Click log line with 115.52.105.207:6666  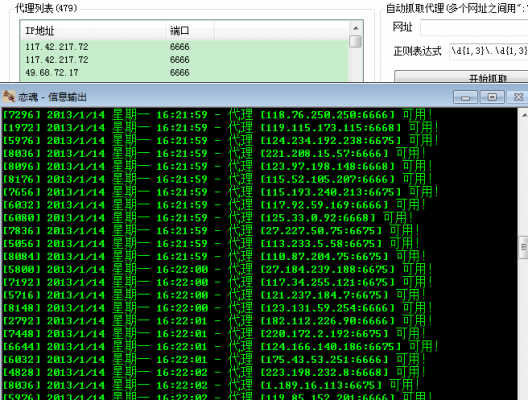(x=218, y=179)
